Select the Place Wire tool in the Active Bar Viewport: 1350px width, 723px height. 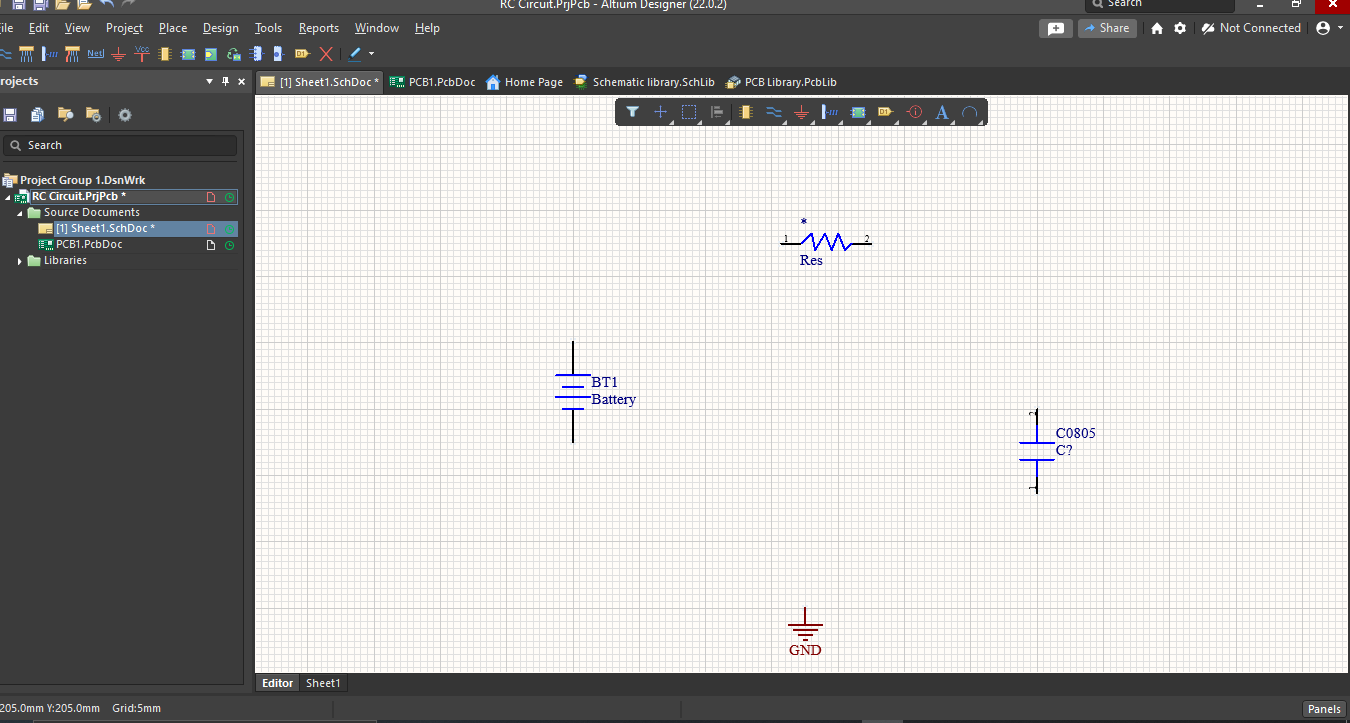pos(773,112)
